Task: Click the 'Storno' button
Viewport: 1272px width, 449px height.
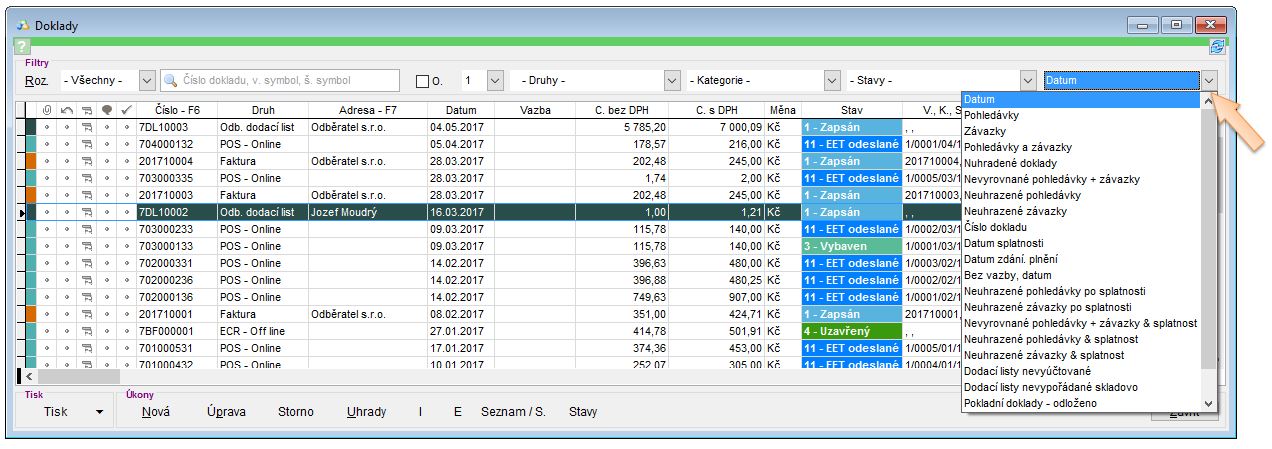Action: coord(295,412)
